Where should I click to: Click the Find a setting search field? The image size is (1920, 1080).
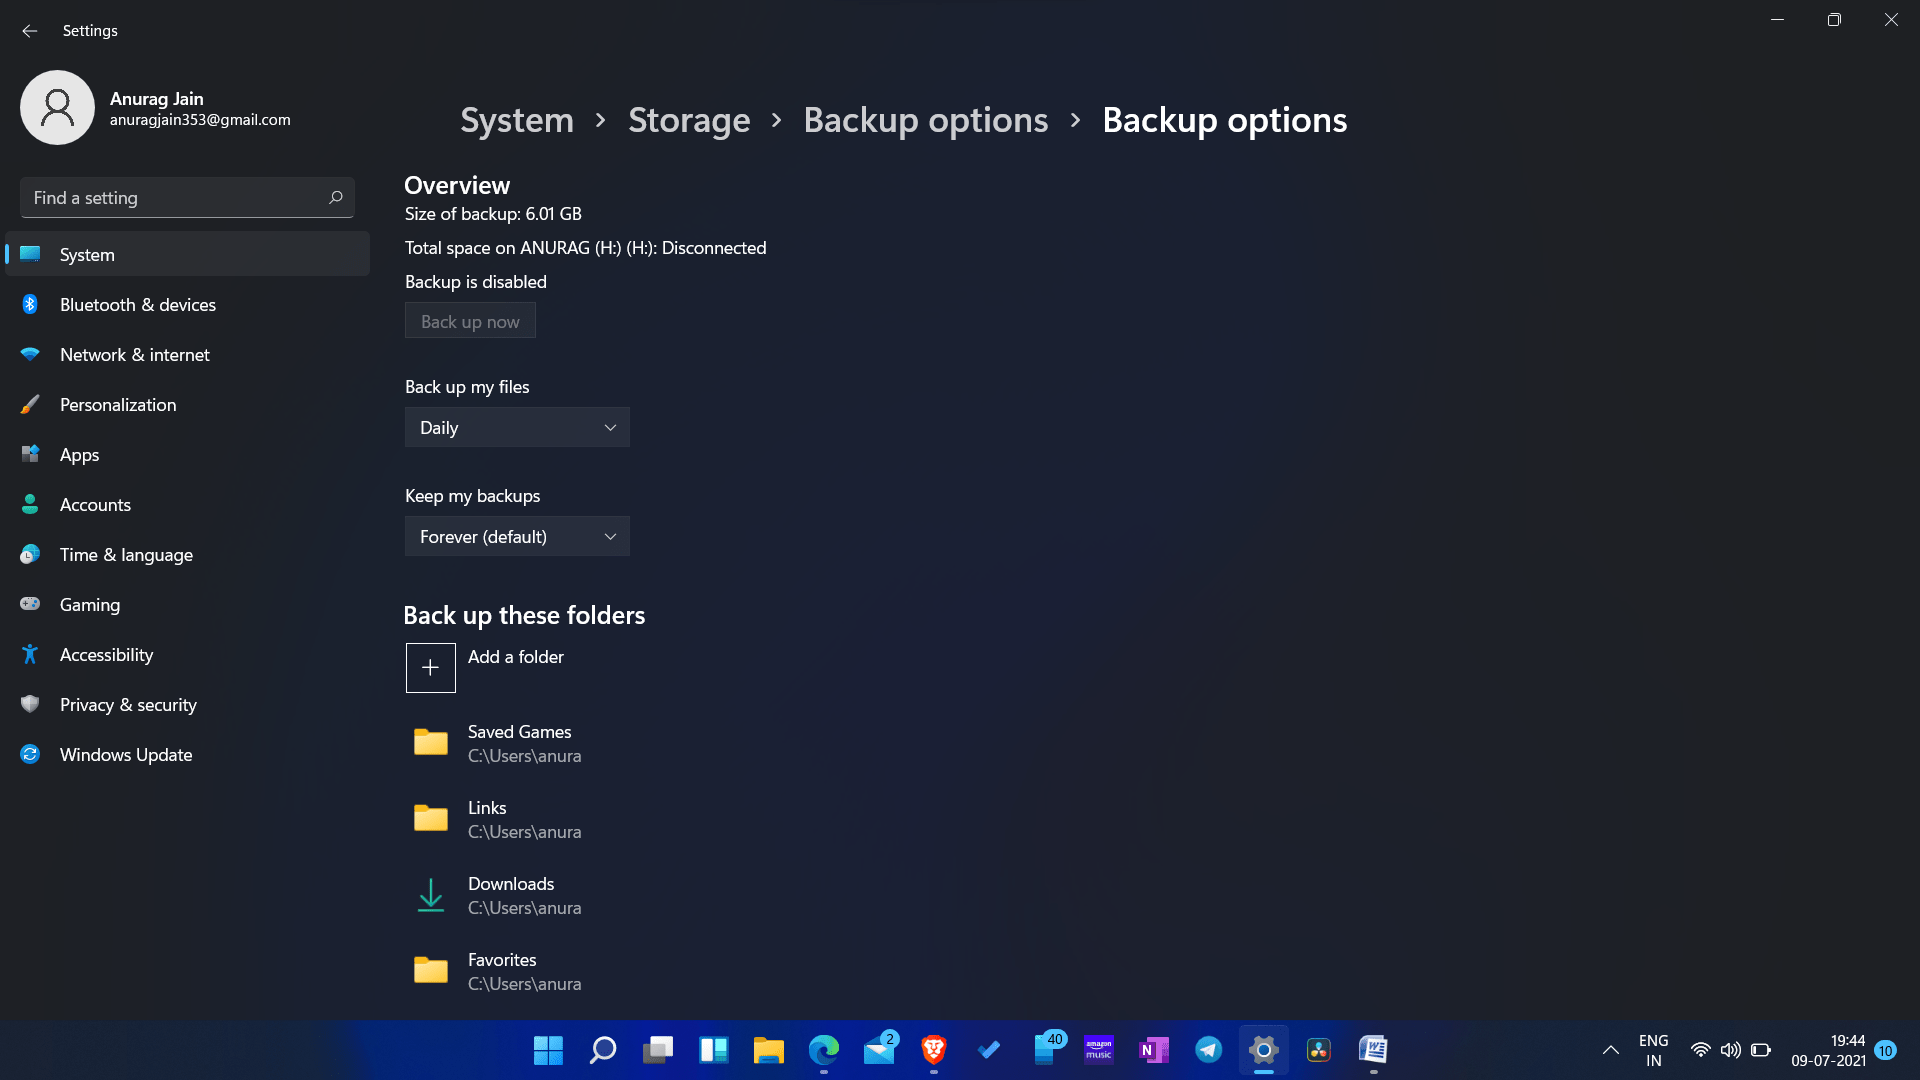point(186,196)
